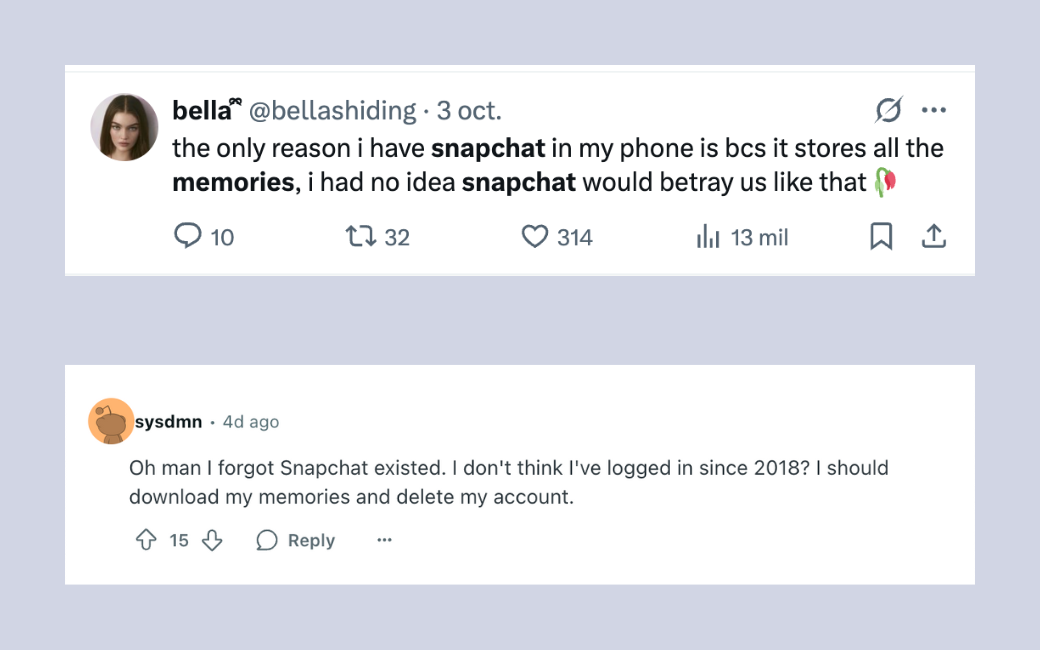Upvote sysdmn's Reddit comment

(146, 540)
